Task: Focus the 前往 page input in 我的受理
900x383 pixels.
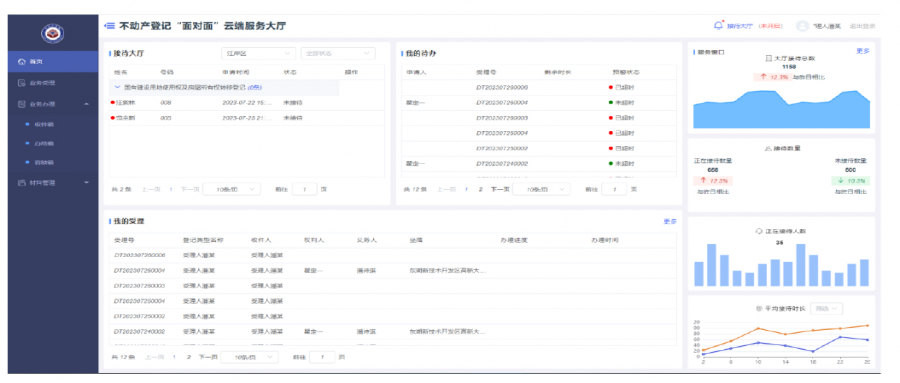Action: point(322,357)
